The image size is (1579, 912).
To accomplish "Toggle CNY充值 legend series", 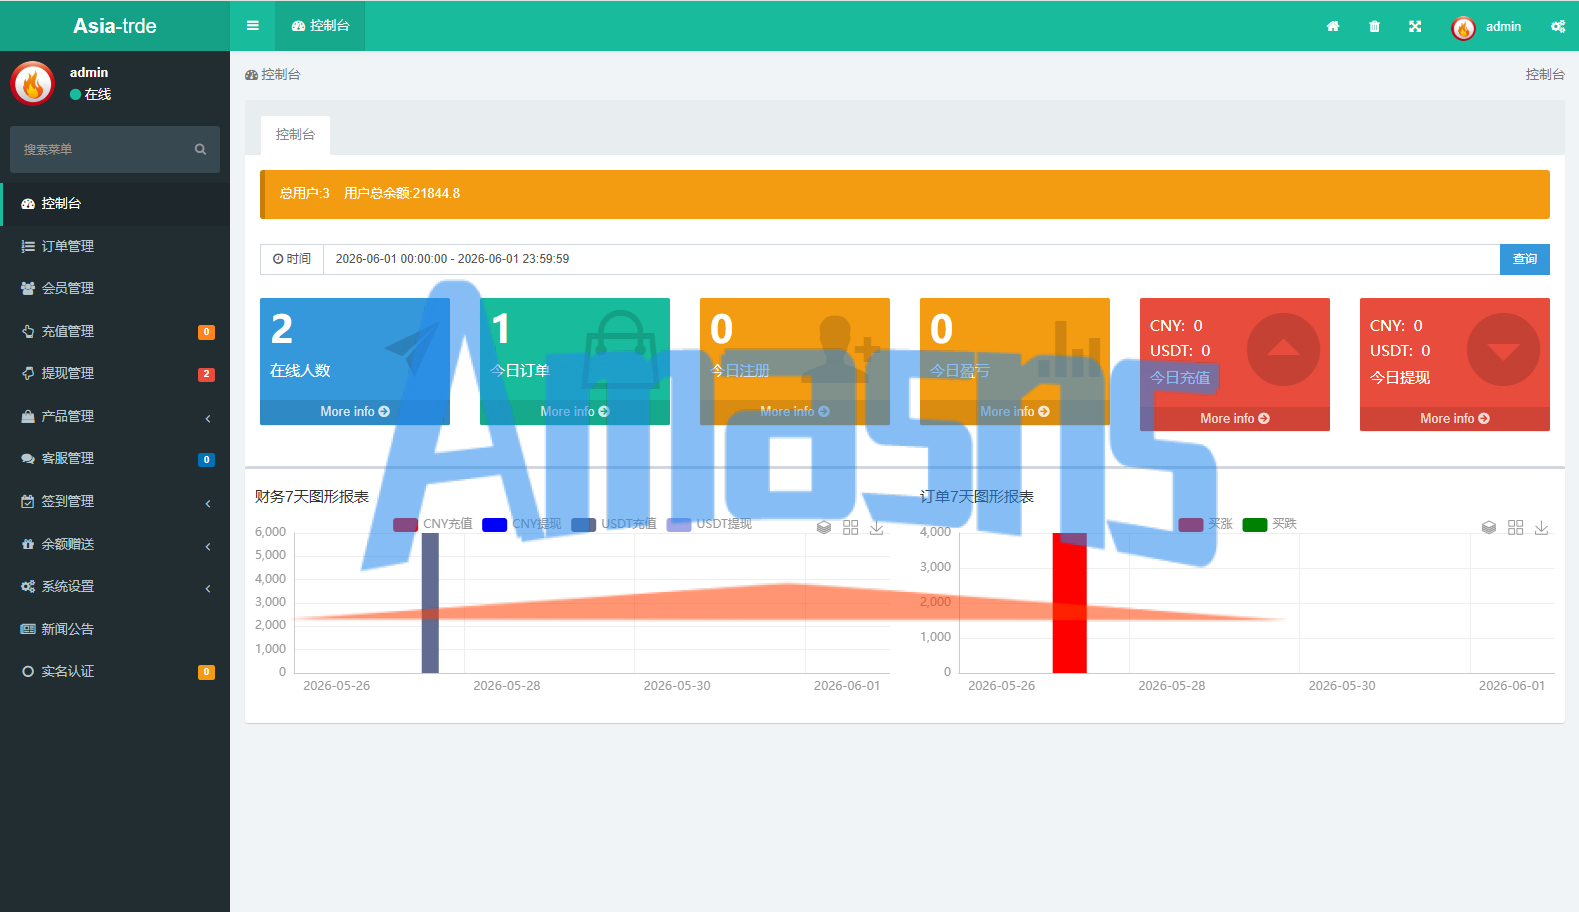I will pyautogui.click(x=433, y=524).
